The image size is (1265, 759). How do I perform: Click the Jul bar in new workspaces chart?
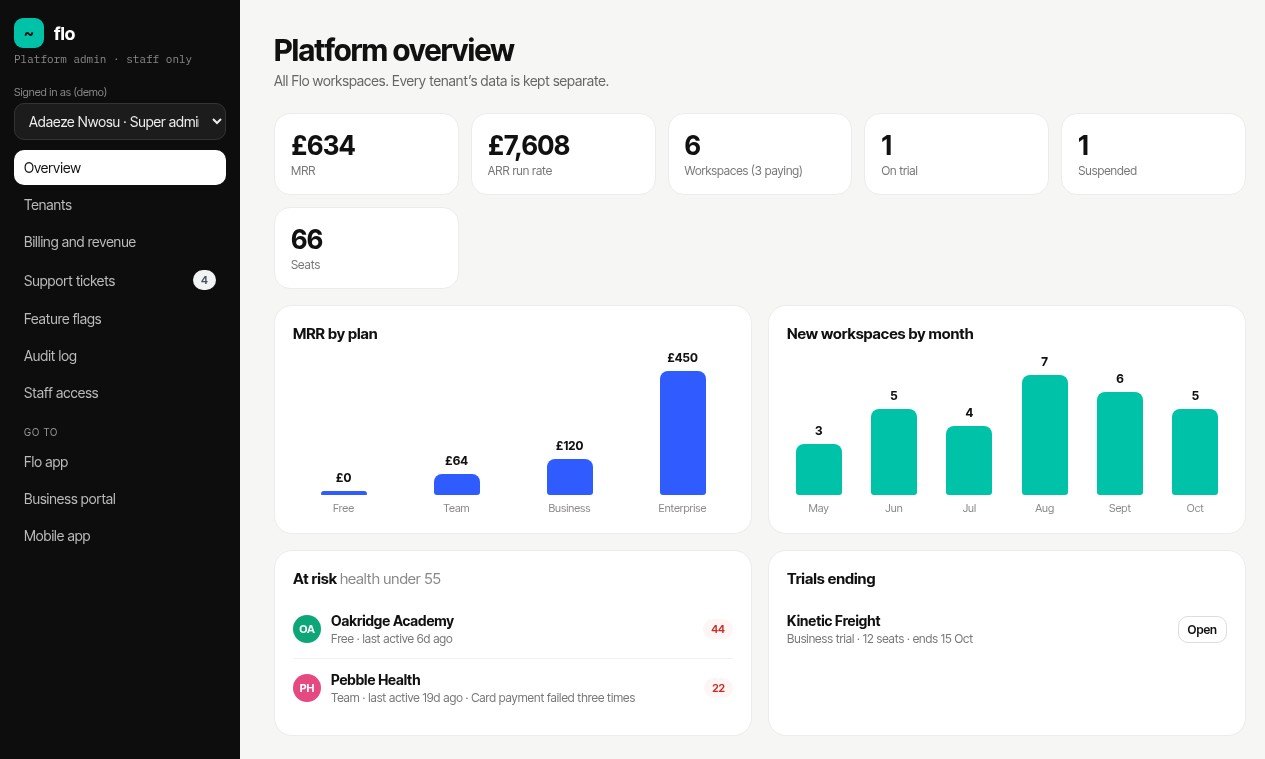pos(969,461)
